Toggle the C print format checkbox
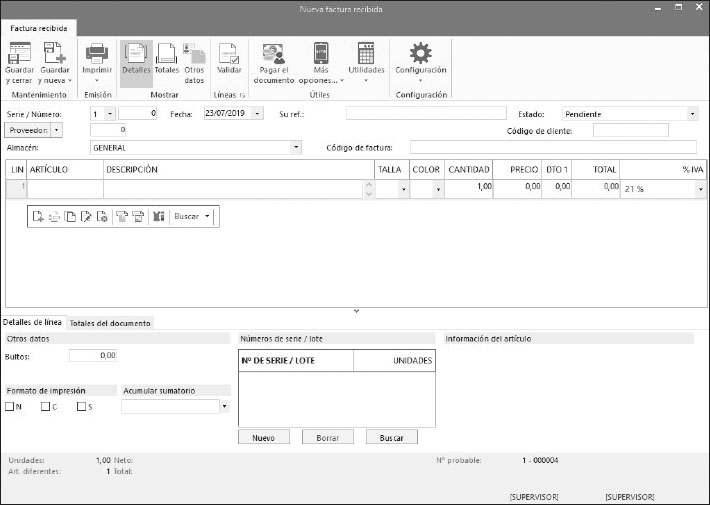The image size is (710, 505). pos(46,407)
